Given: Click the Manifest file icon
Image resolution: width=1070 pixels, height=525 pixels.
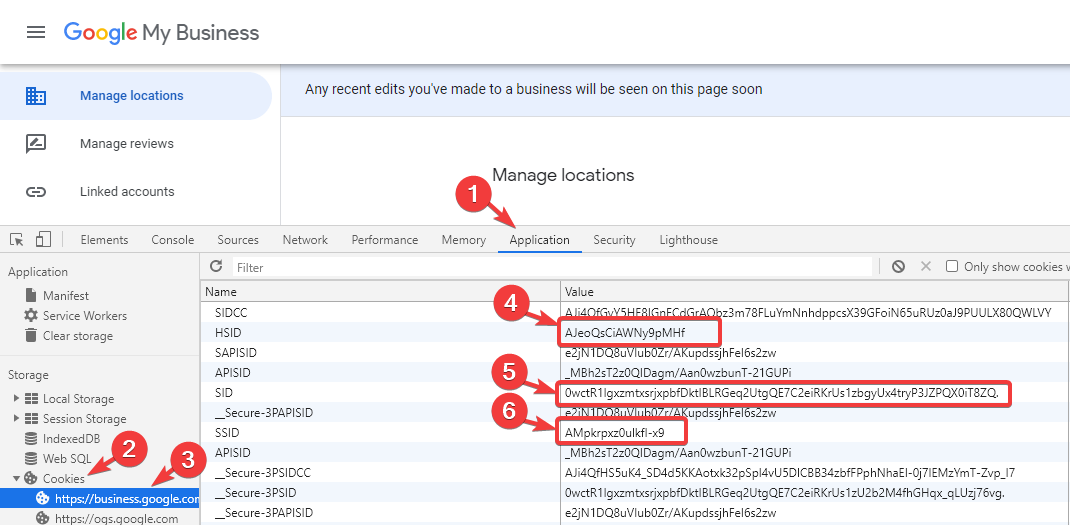Looking at the screenshot, I should pyautogui.click(x=31, y=295).
